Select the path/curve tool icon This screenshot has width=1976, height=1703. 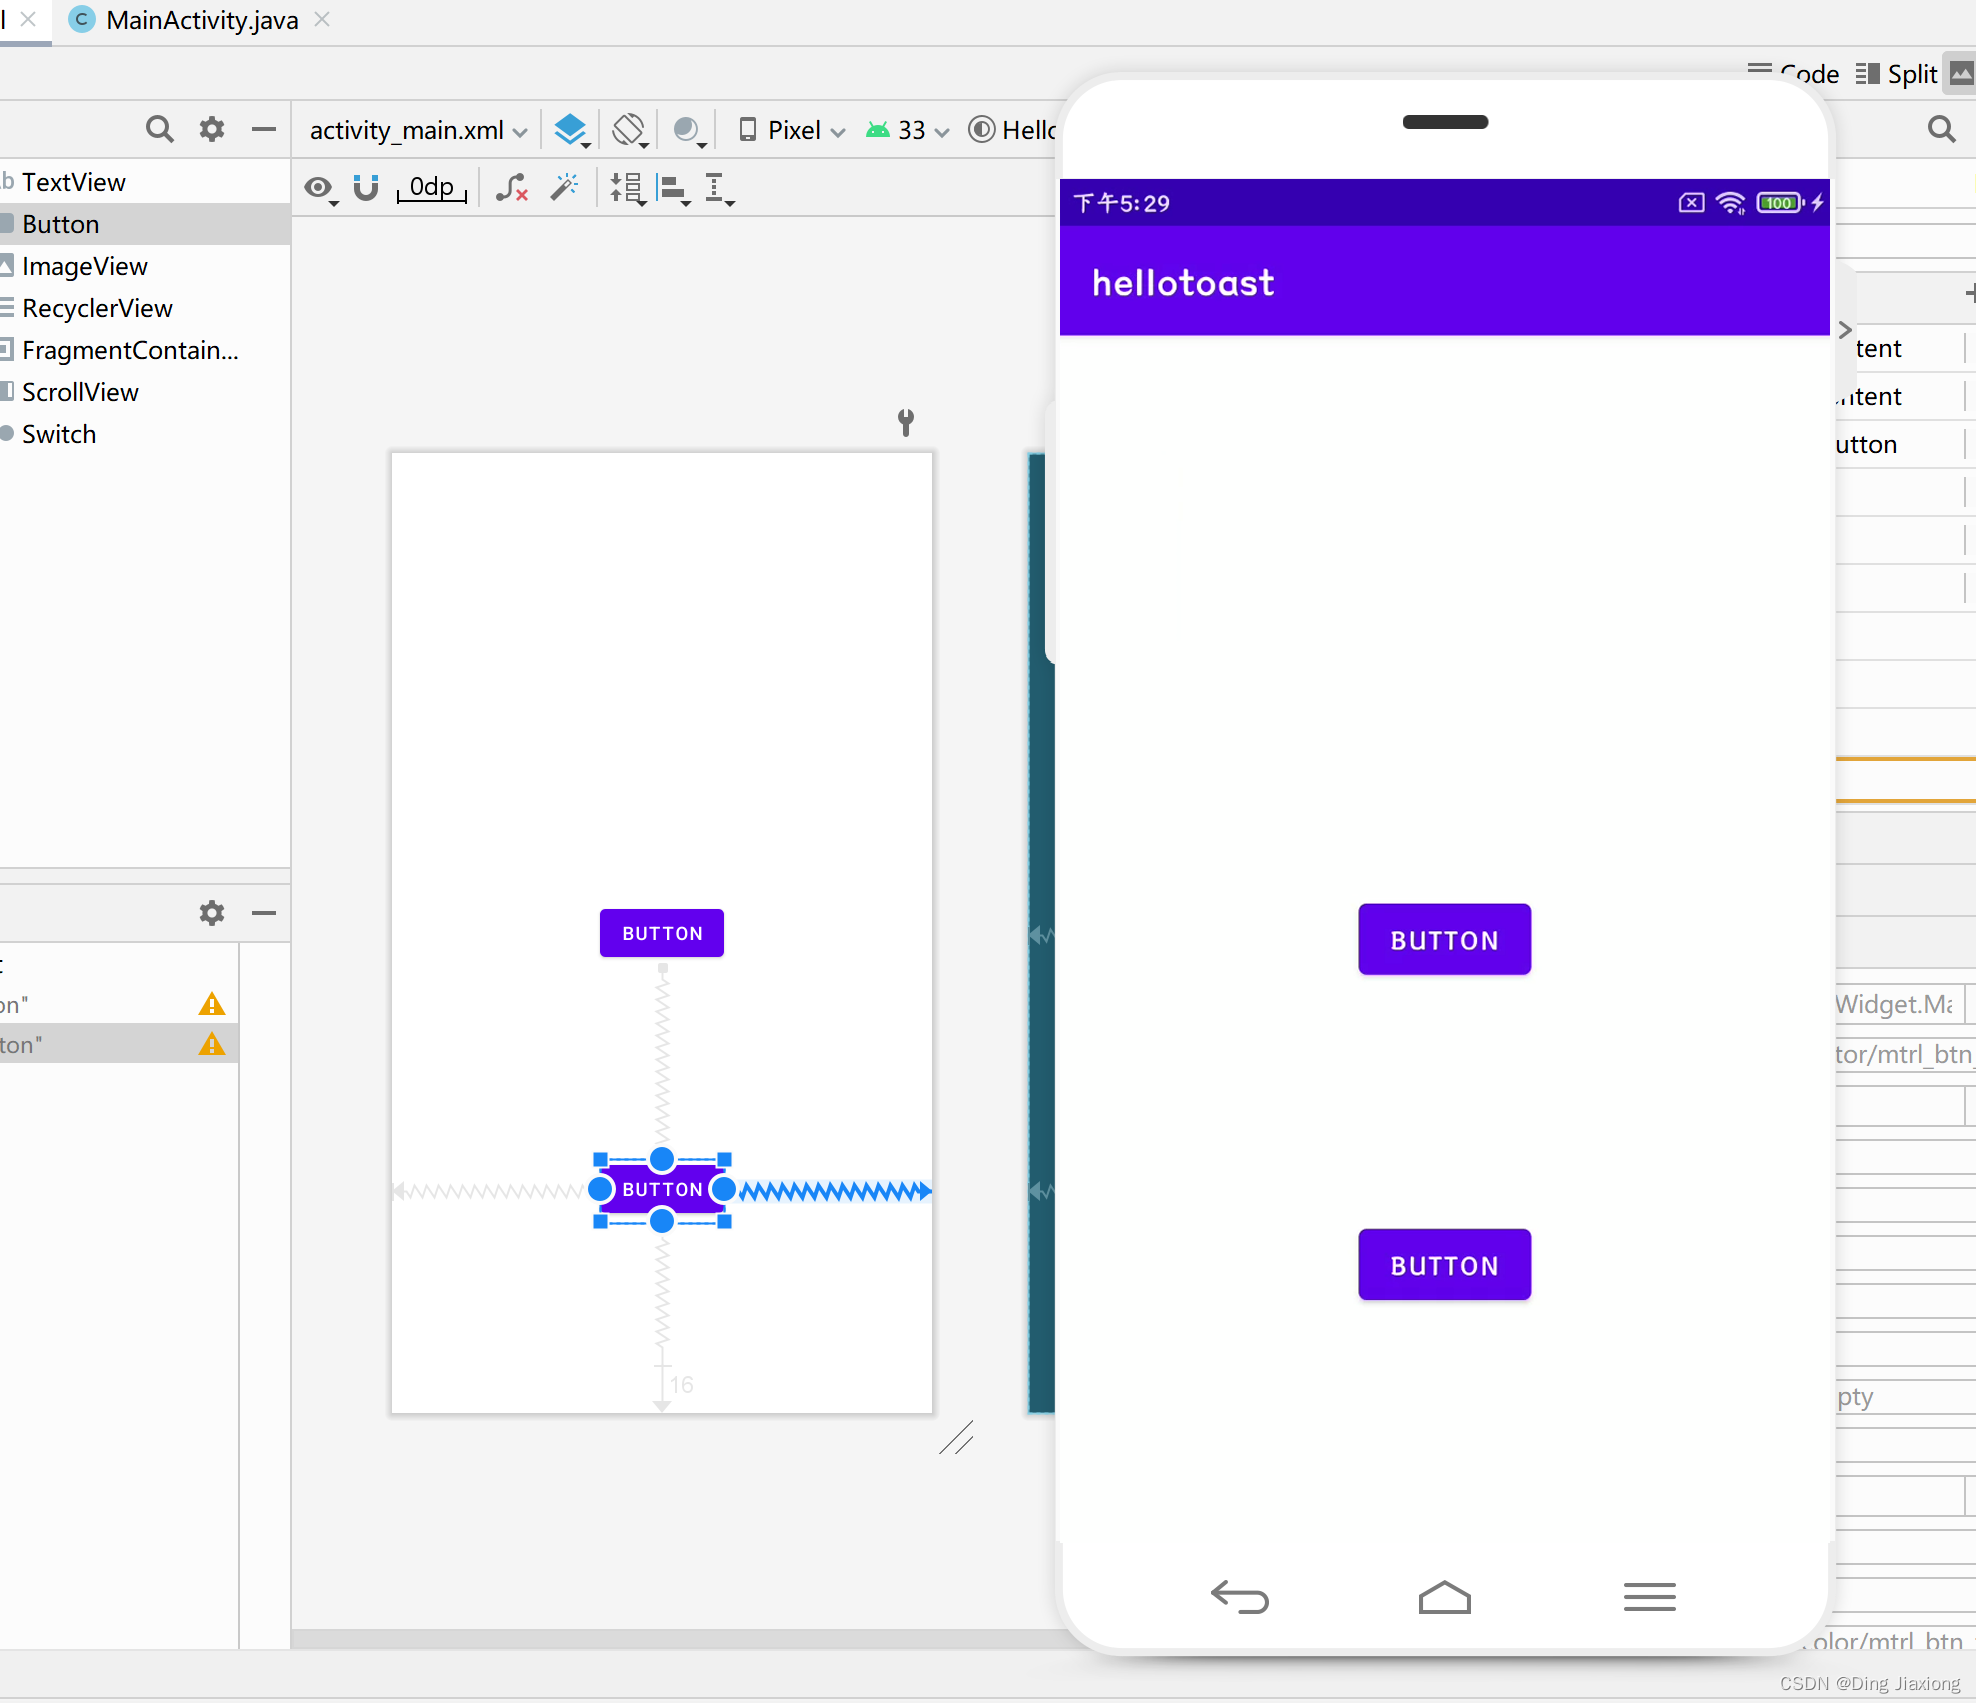pyautogui.click(x=512, y=185)
